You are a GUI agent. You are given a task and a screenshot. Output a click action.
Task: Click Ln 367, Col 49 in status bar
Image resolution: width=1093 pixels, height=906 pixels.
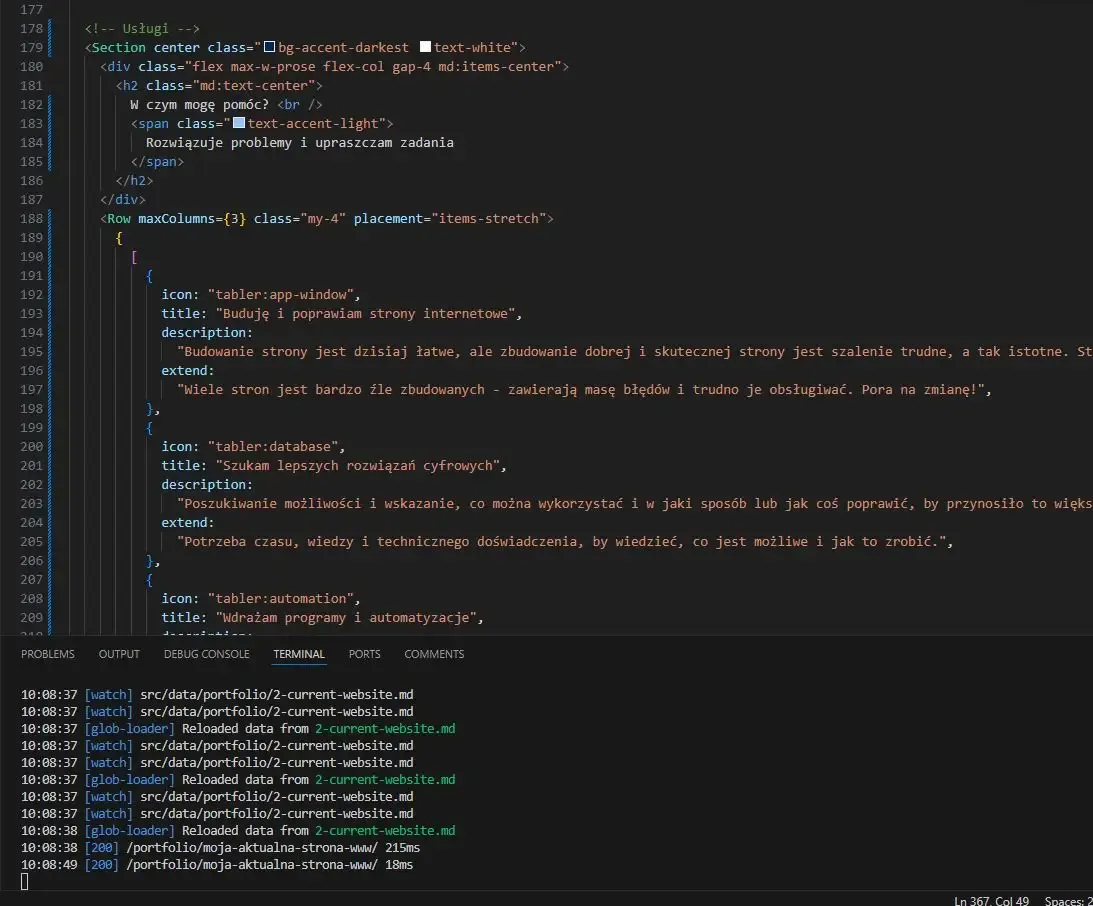coord(990,900)
